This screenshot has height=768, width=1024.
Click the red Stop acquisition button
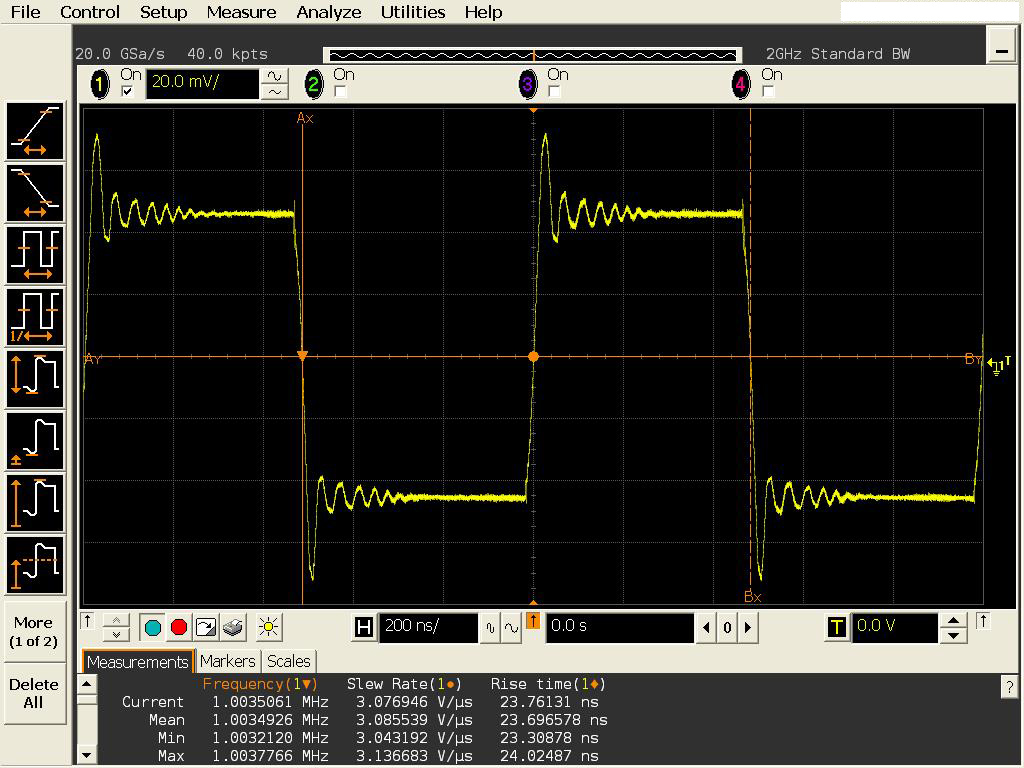178,628
